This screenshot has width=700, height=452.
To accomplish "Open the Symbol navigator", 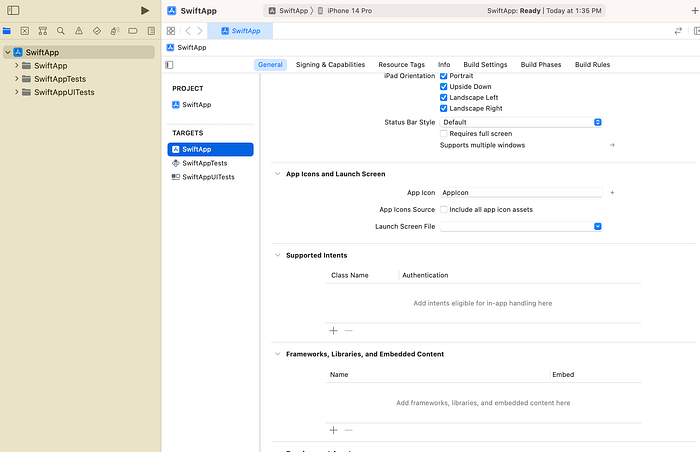I will pyautogui.click(x=43, y=31).
